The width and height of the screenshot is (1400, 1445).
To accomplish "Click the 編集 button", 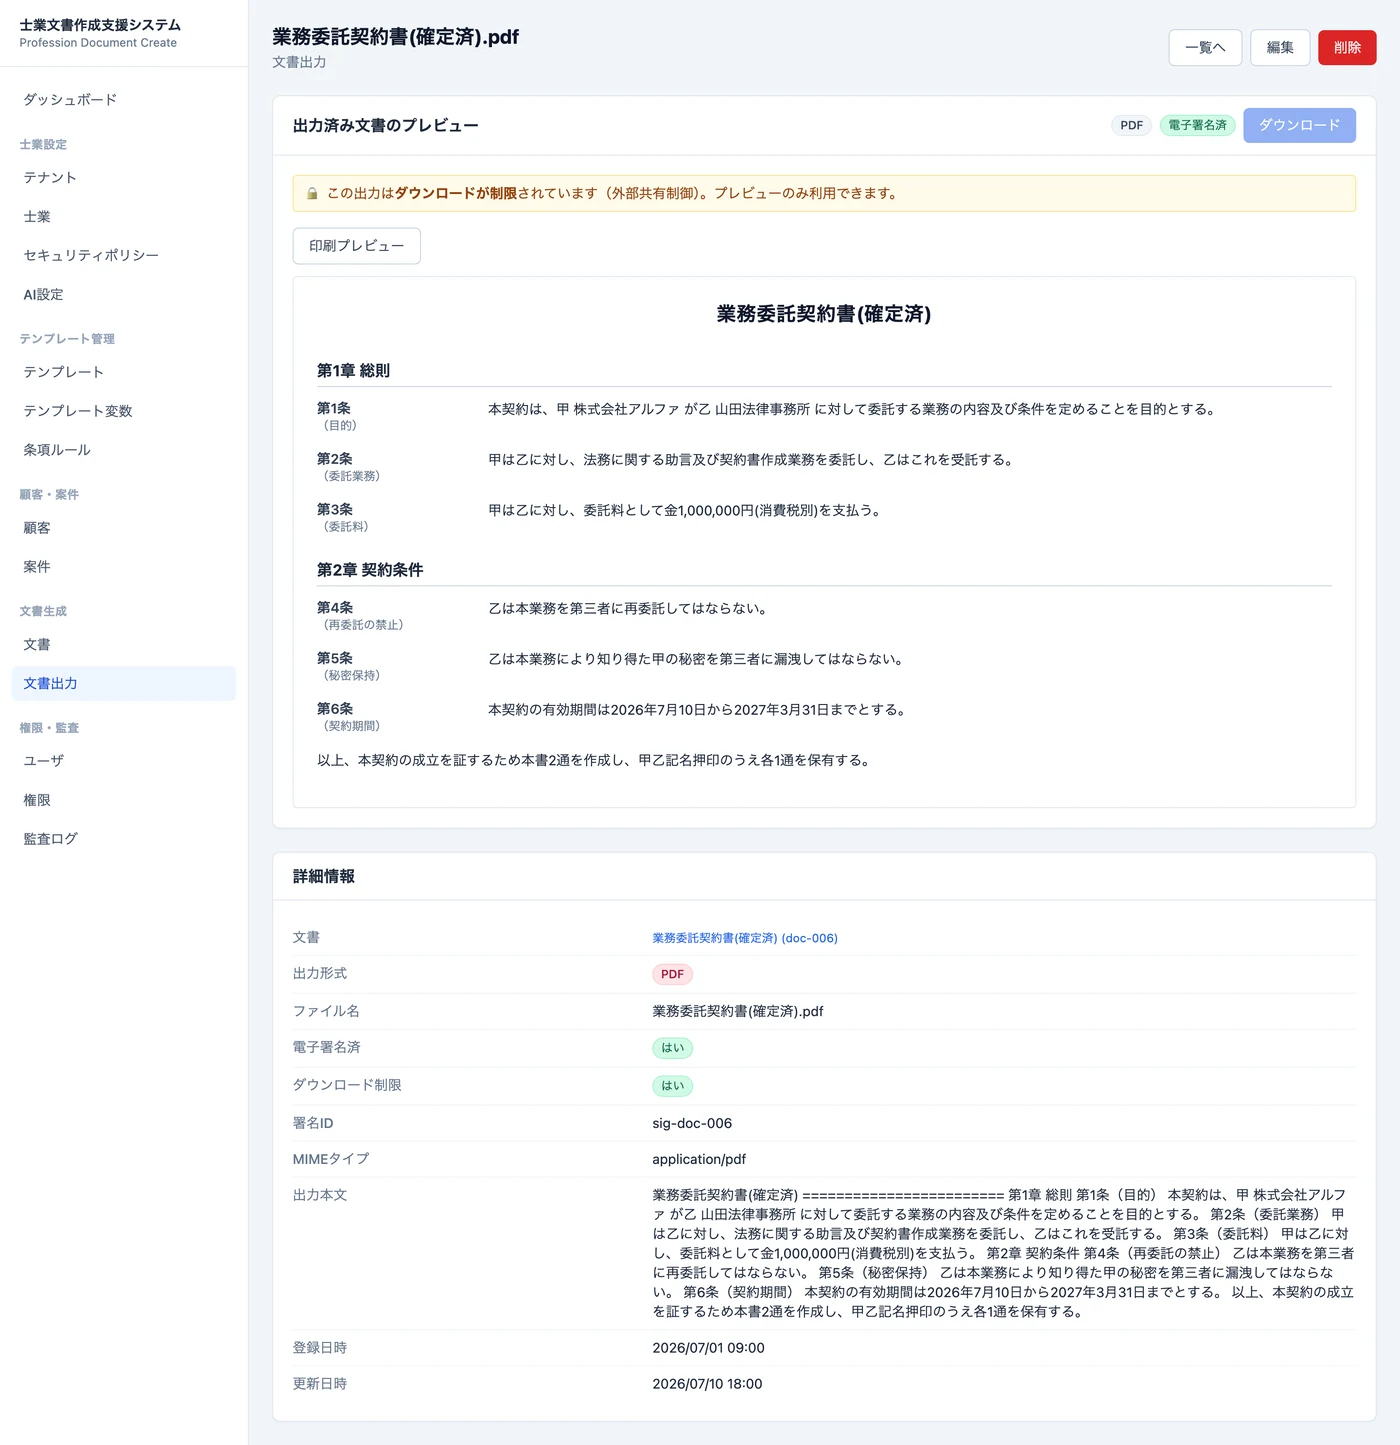I will tap(1280, 48).
